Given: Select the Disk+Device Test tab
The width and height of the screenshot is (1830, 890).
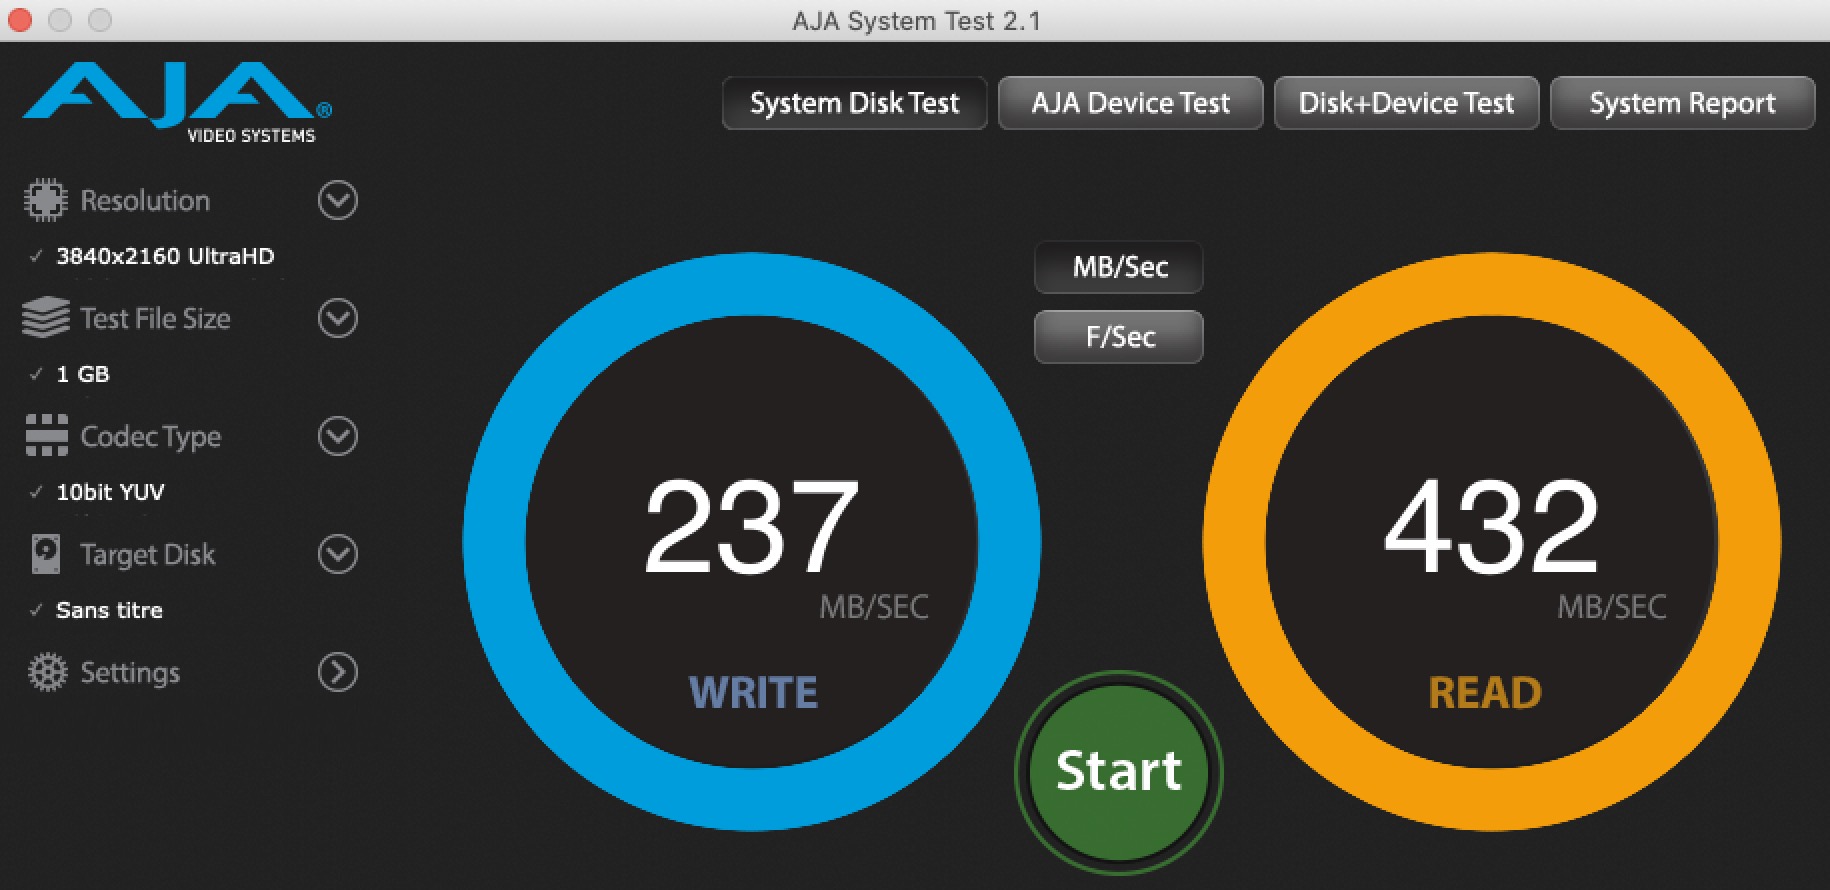Looking at the screenshot, I should tap(1407, 103).
